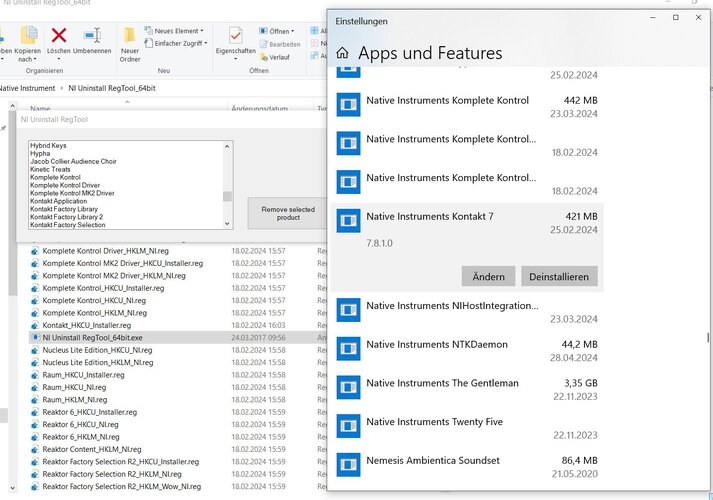Select Komplete Kontrol_HKLM_NI.reg file
713x500 pixels.
[x=95, y=313]
